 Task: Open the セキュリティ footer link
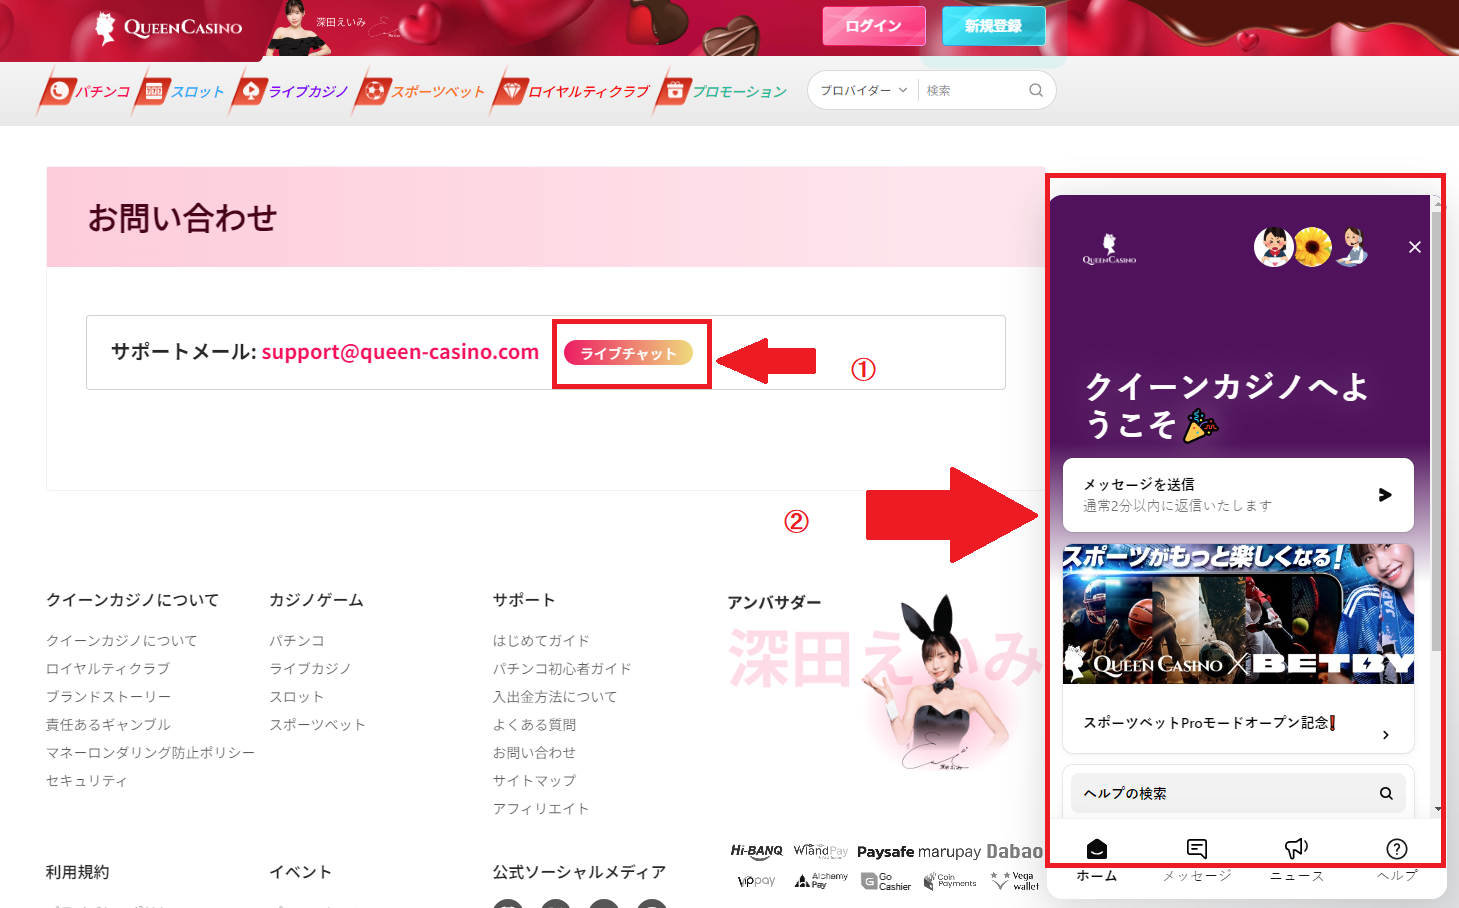[87, 780]
